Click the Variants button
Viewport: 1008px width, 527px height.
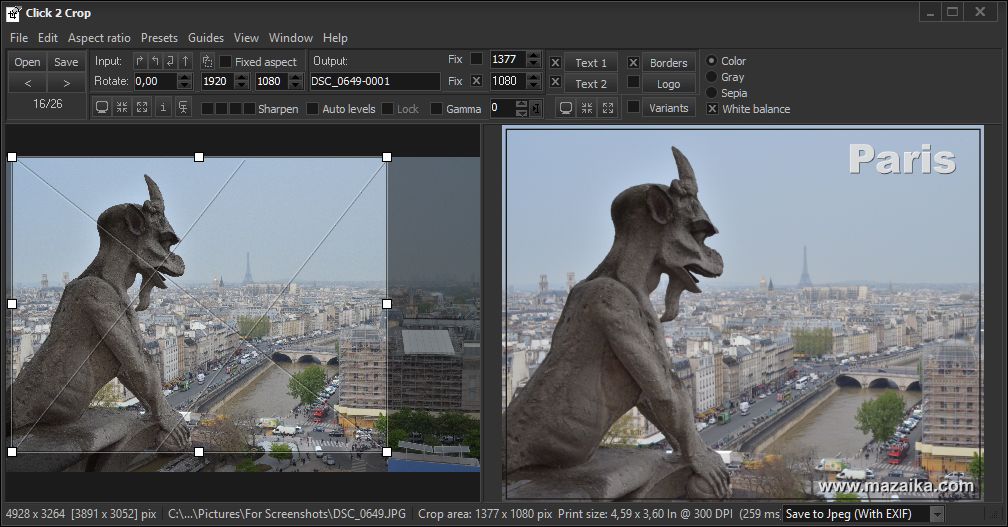click(x=669, y=108)
